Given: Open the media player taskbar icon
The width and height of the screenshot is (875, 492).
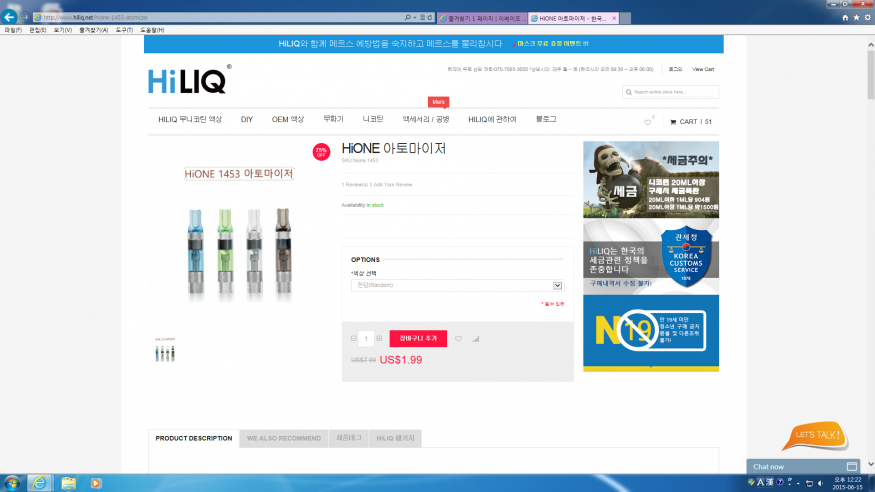Looking at the screenshot, I should pyautogui.click(x=95, y=483).
